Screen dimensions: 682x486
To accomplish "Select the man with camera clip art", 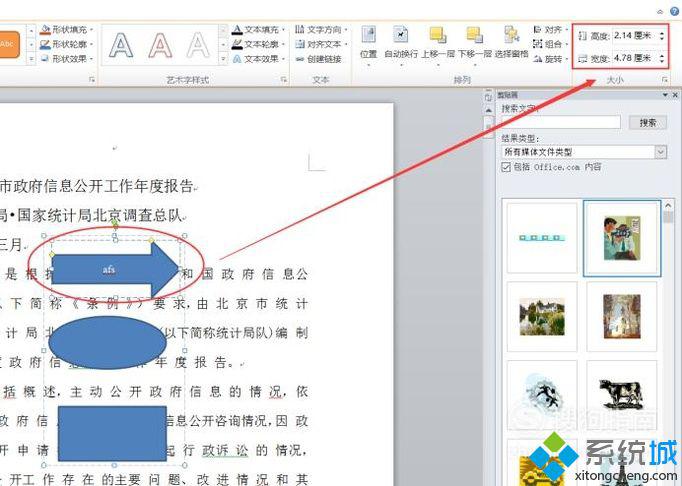I will tap(622, 238).
